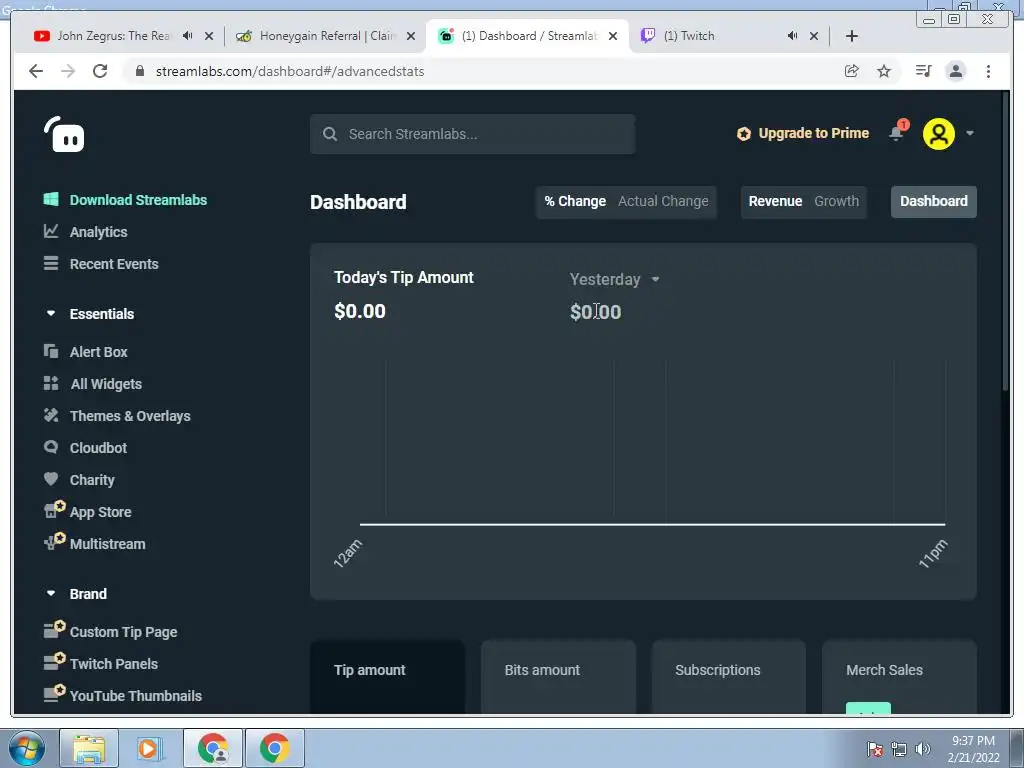This screenshot has width=1024, height=768.
Task: Close the Honeygain Referral tab
Action: click(411, 36)
